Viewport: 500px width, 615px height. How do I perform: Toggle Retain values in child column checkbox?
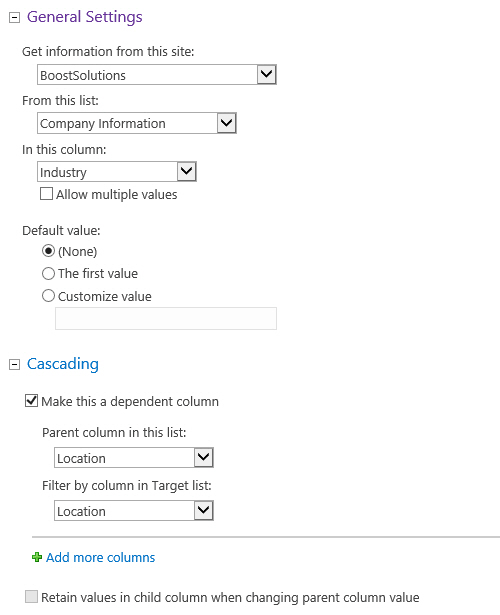[31, 597]
